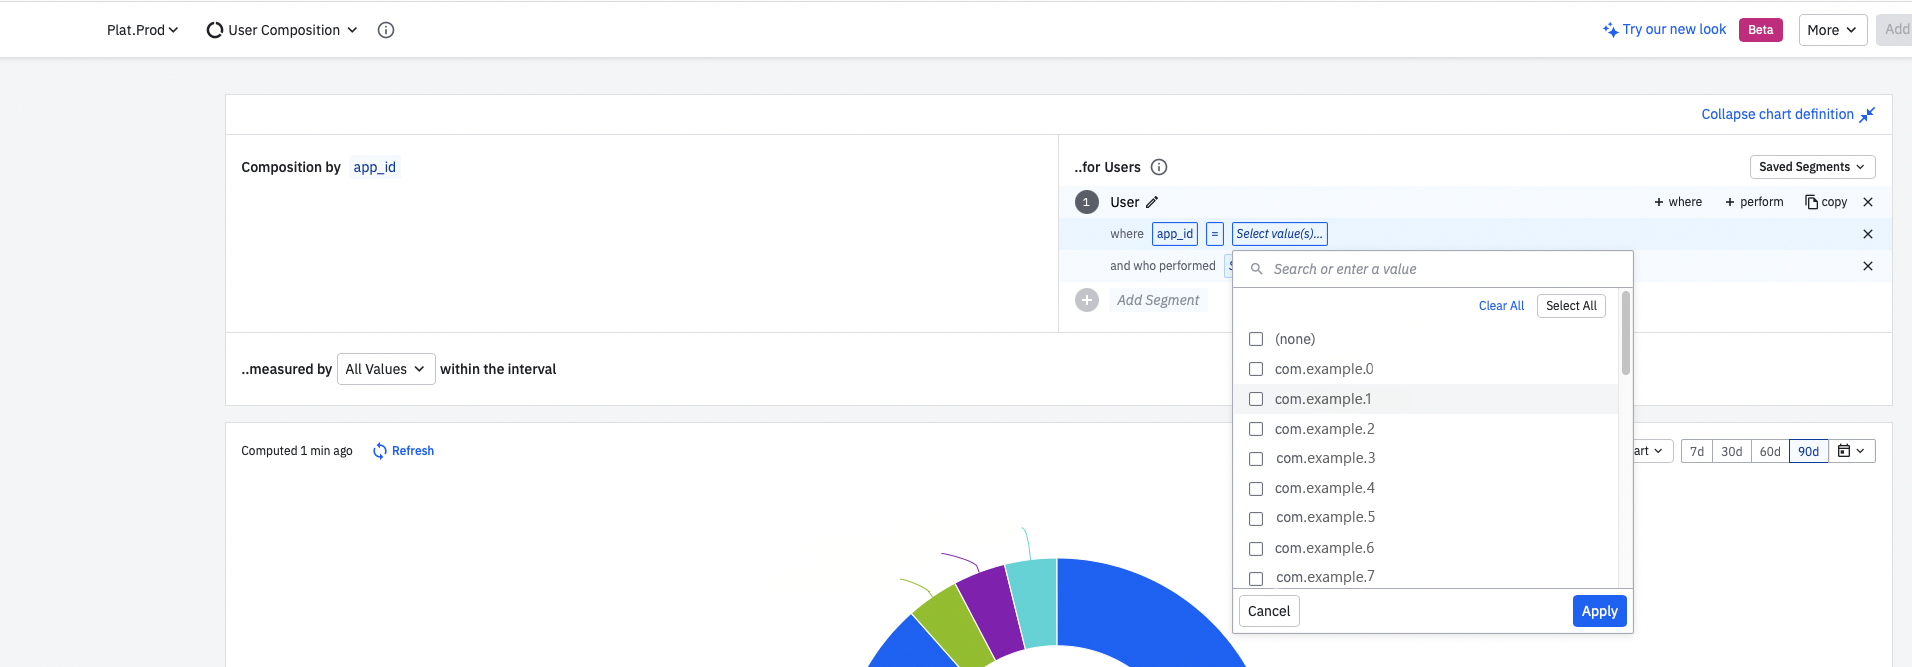Screen dimensions: 1912x667
Task: Click the plus where filter button
Action: click(1678, 202)
